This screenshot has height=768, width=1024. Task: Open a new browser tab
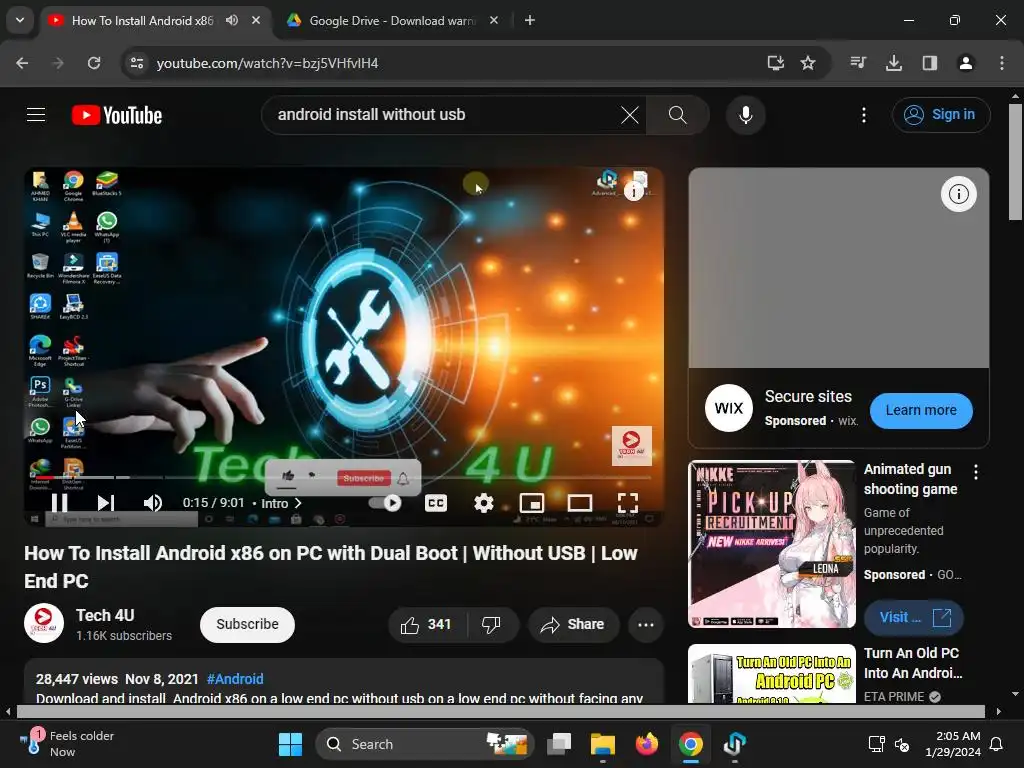[530, 20]
